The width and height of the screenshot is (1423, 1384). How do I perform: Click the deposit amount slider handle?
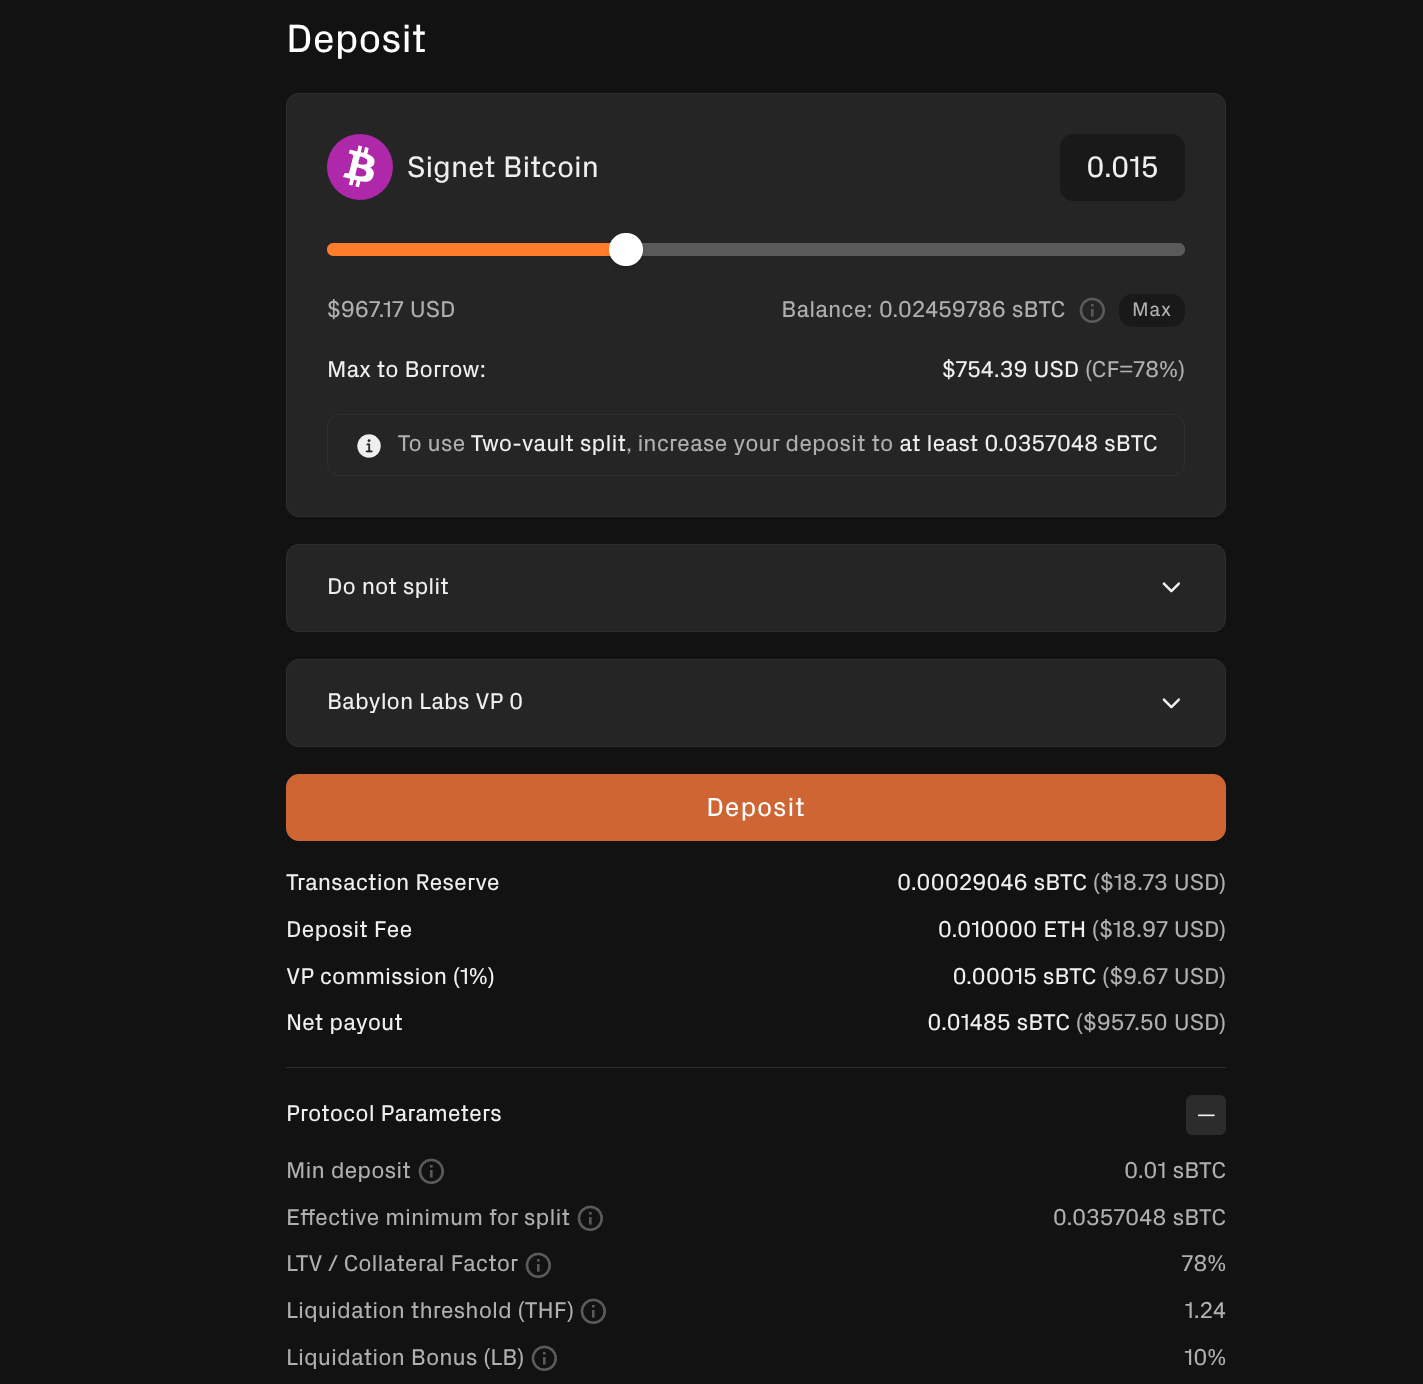(626, 250)
